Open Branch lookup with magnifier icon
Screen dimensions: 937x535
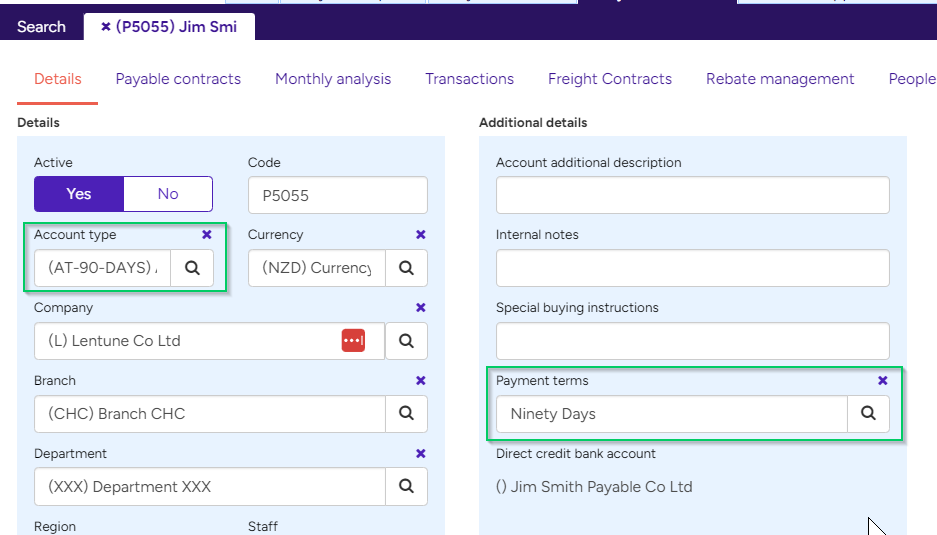coord(406,414)
